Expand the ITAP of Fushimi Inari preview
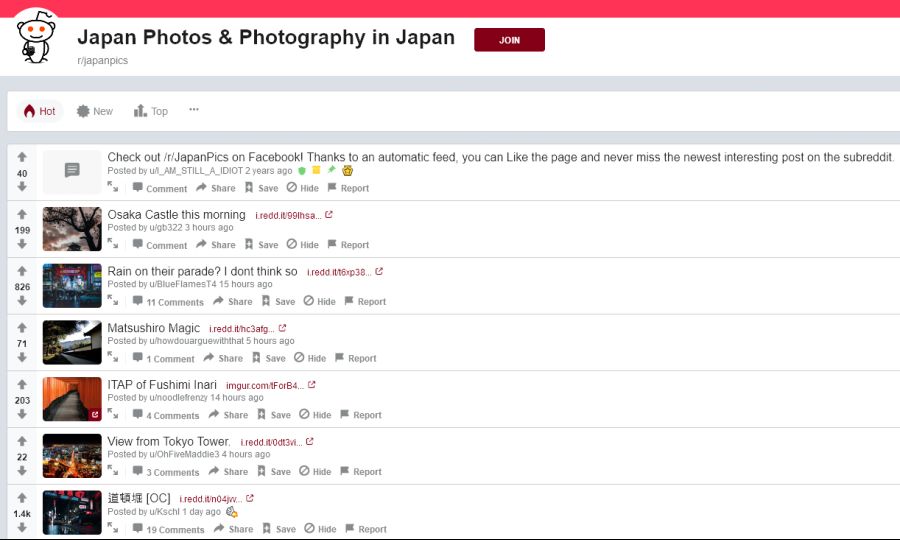The width and height of the screenshot is (900, 540). click(x=113, y=414)
